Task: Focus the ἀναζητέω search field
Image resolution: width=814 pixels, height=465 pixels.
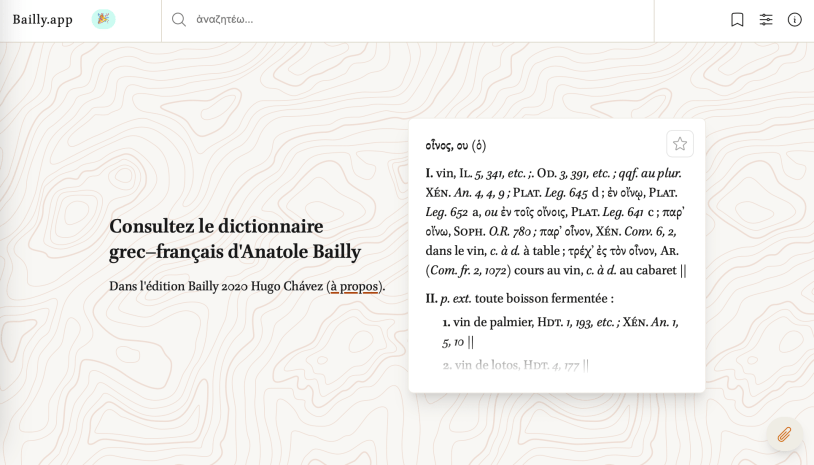Action: [400, 20]
